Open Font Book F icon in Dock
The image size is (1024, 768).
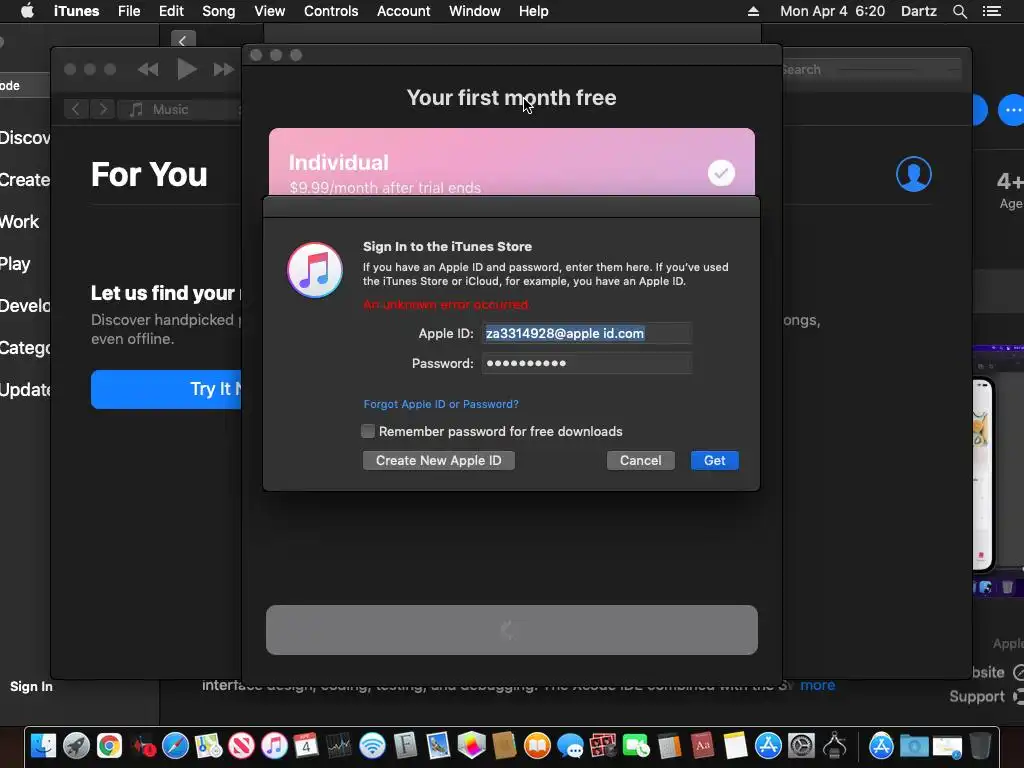coord(406,745)
